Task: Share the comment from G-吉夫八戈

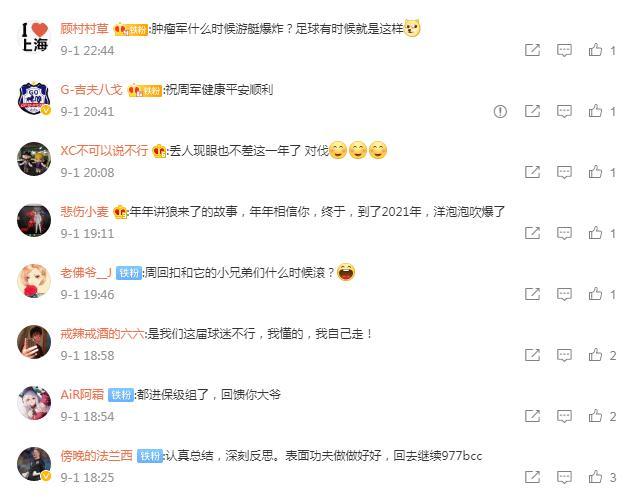Action: [532, 111]
